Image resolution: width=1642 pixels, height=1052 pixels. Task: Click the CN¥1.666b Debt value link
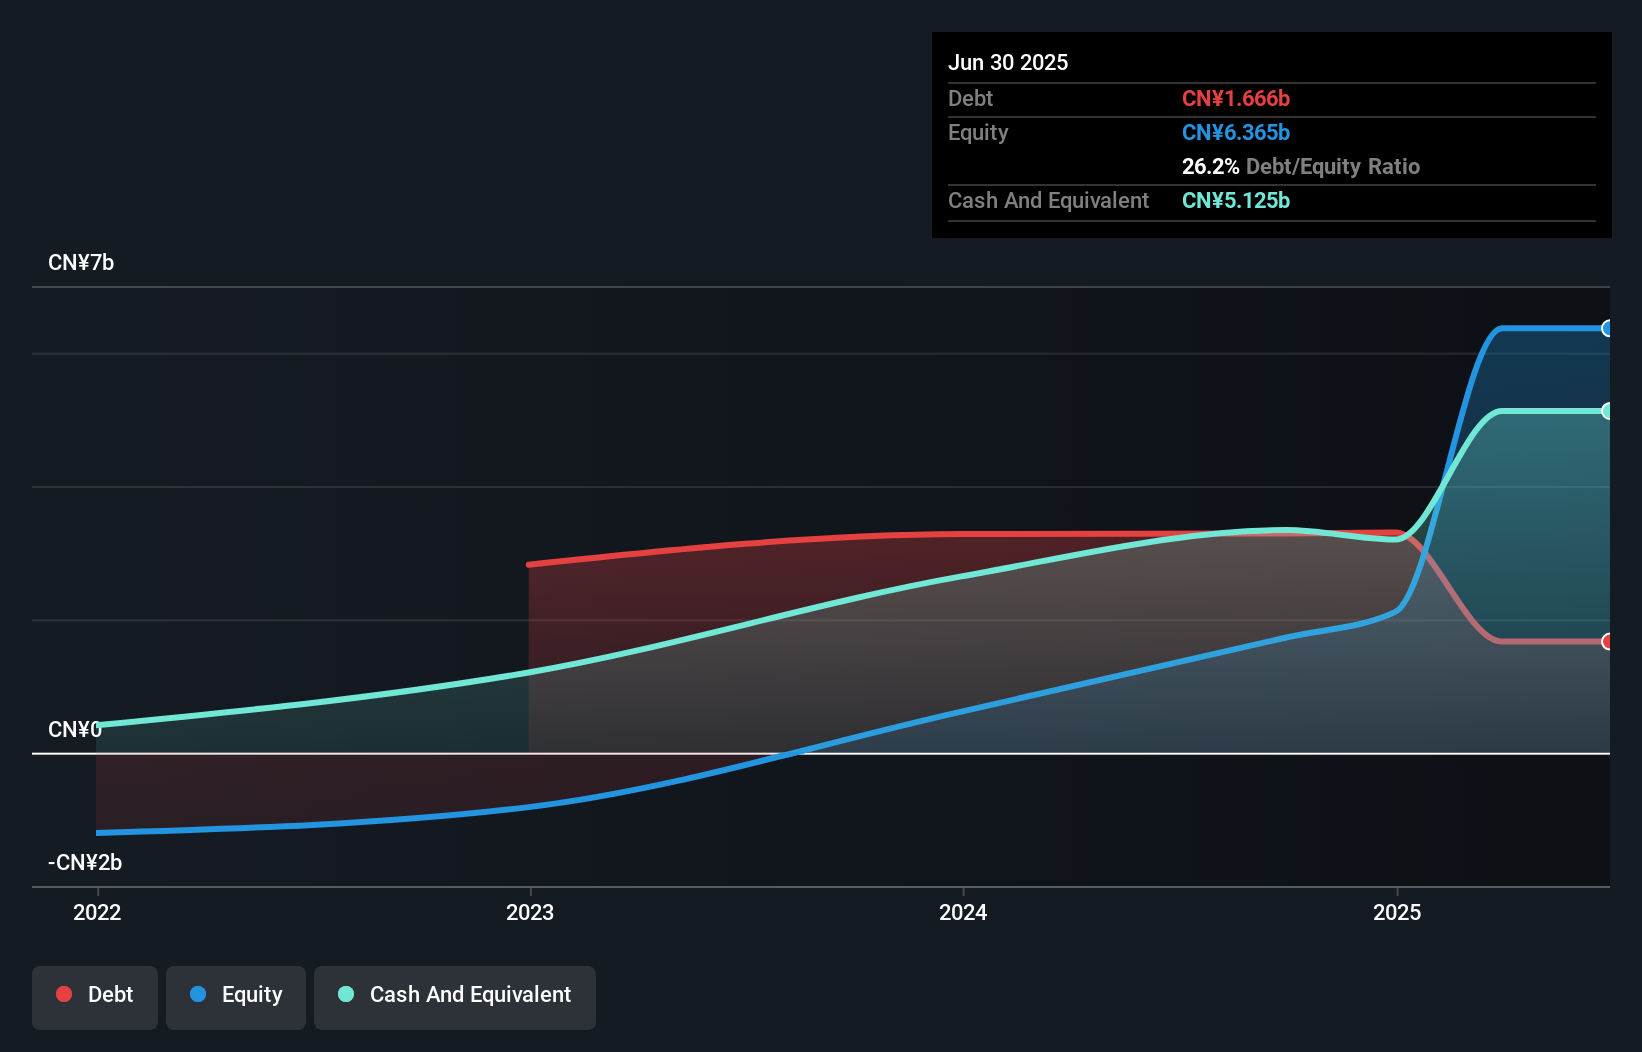pos(1236,98)
